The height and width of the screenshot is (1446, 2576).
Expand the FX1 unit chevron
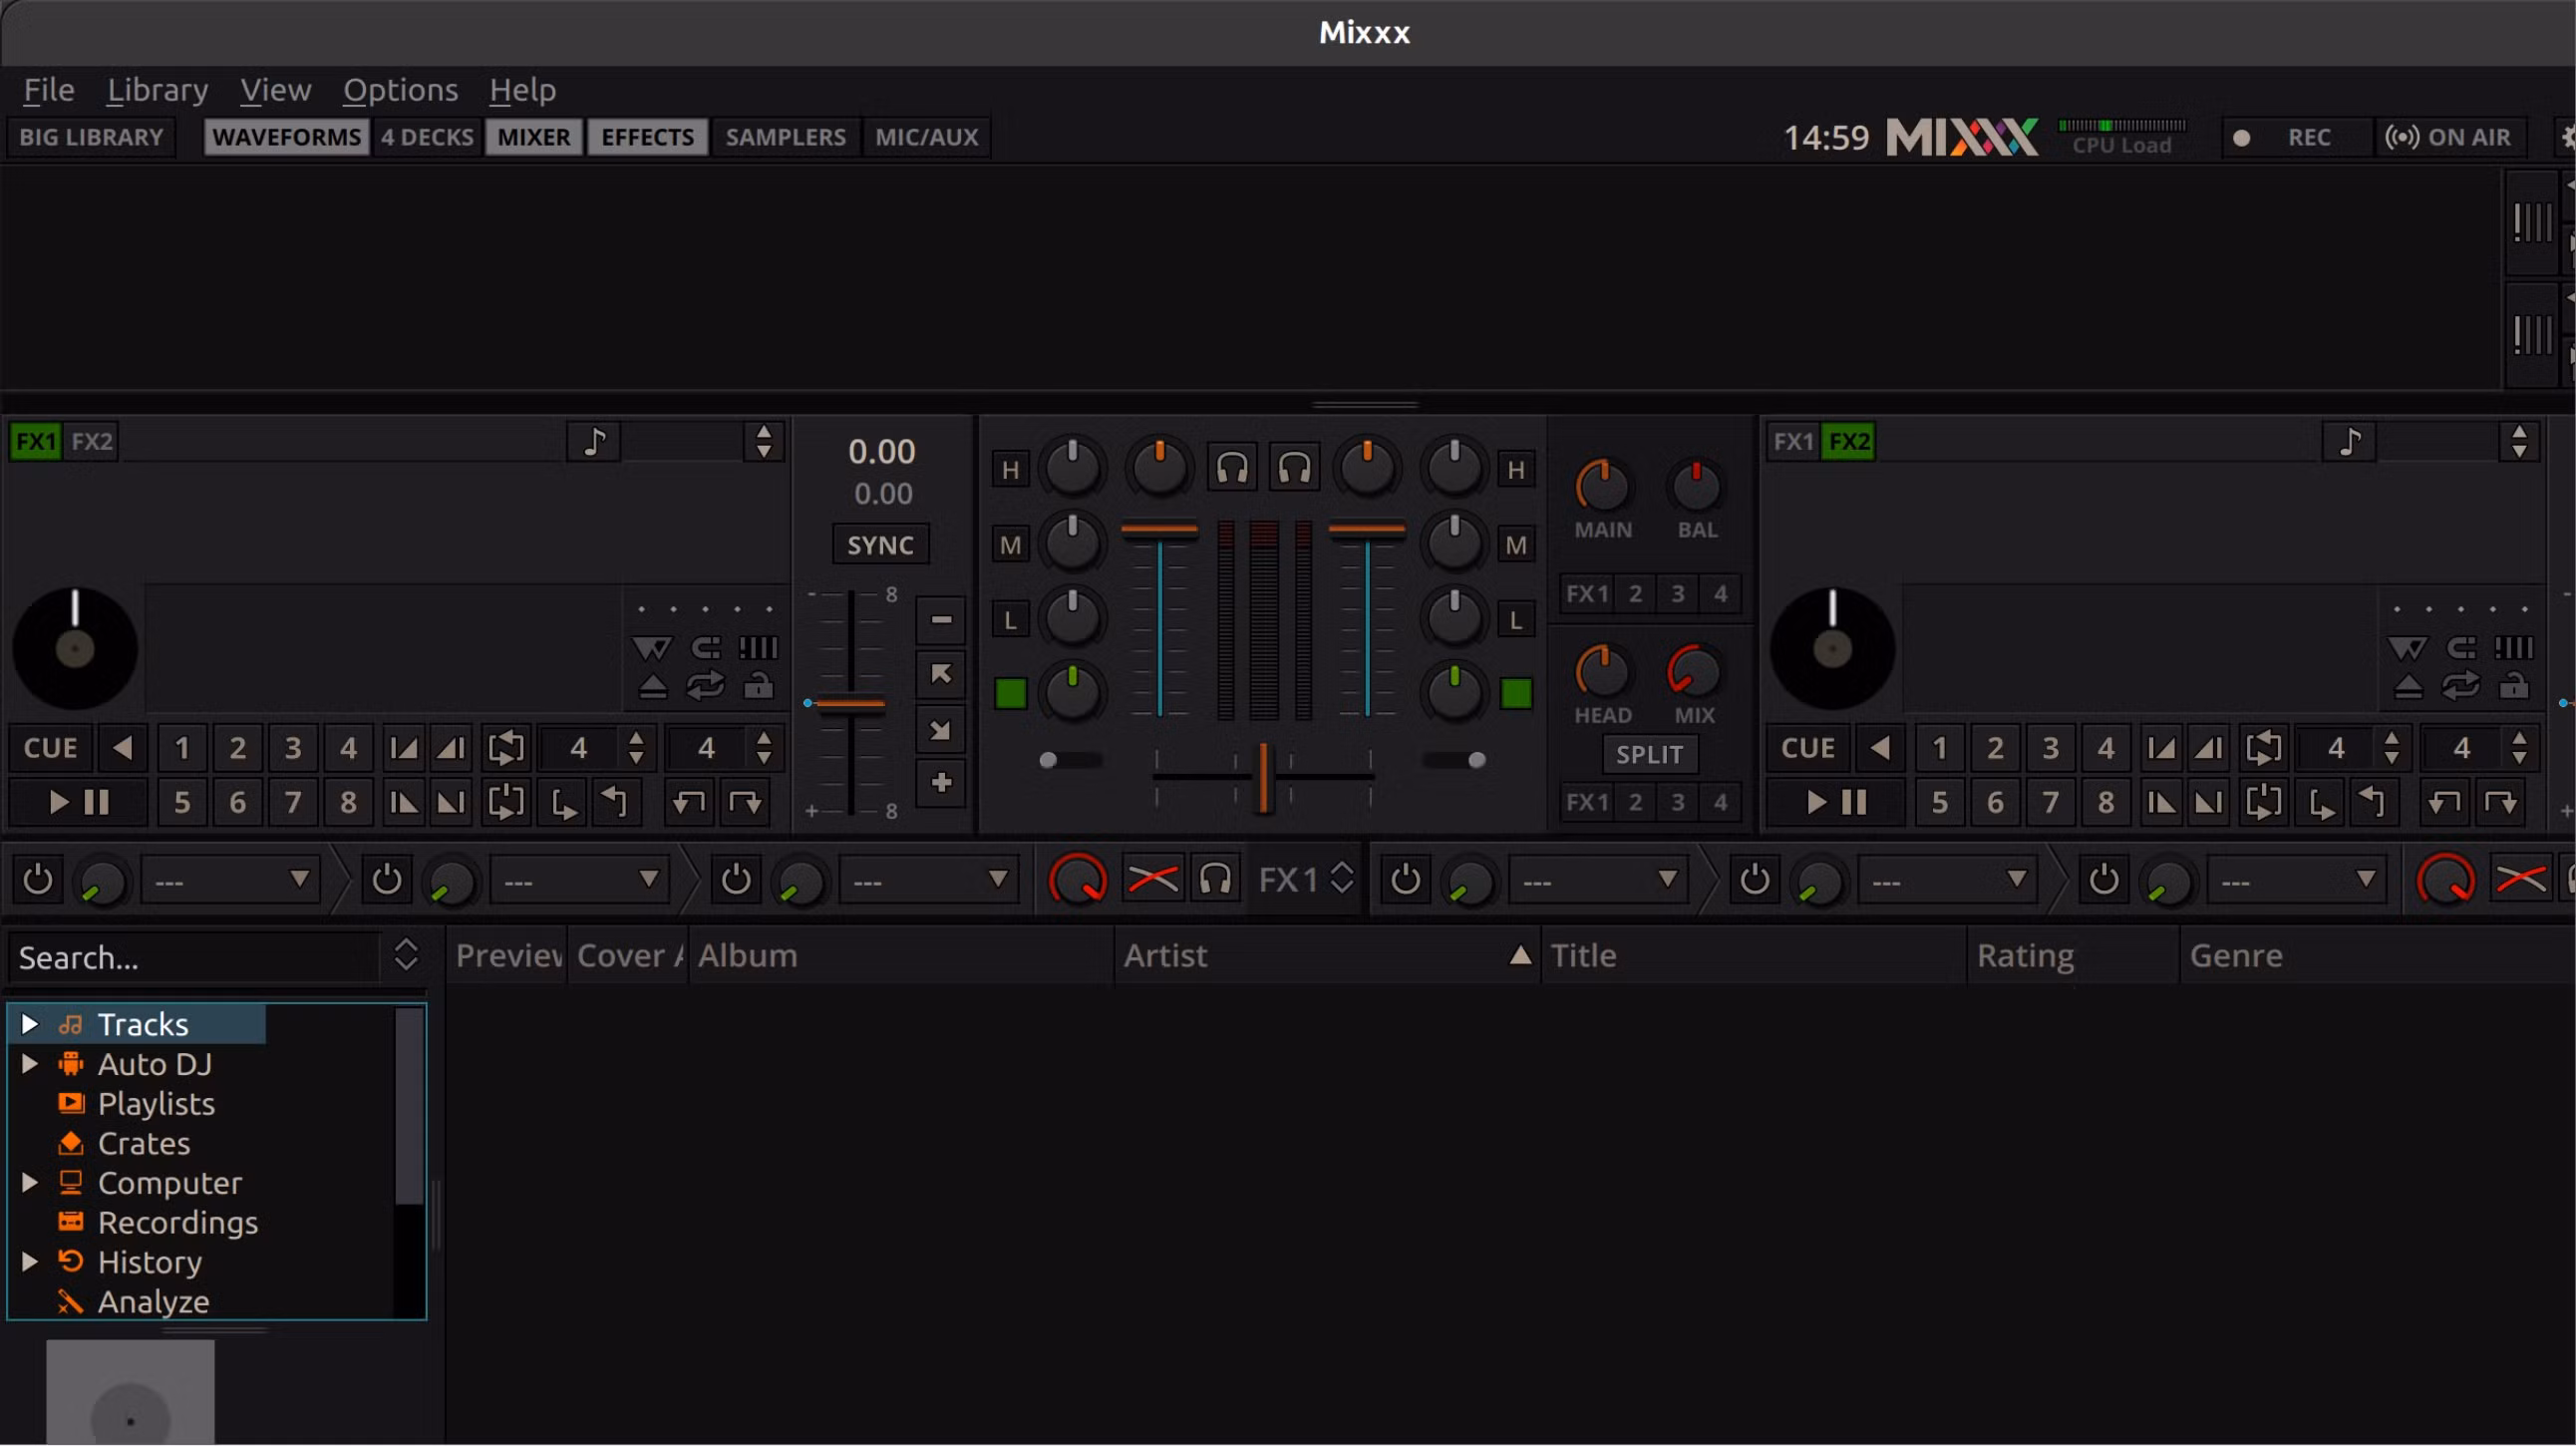(x=1342, y=878)
